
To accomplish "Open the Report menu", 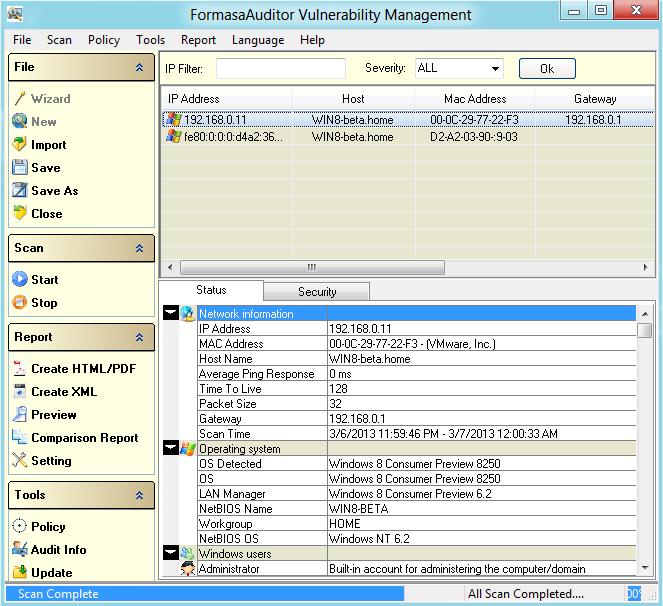I will tap(198, 40).
